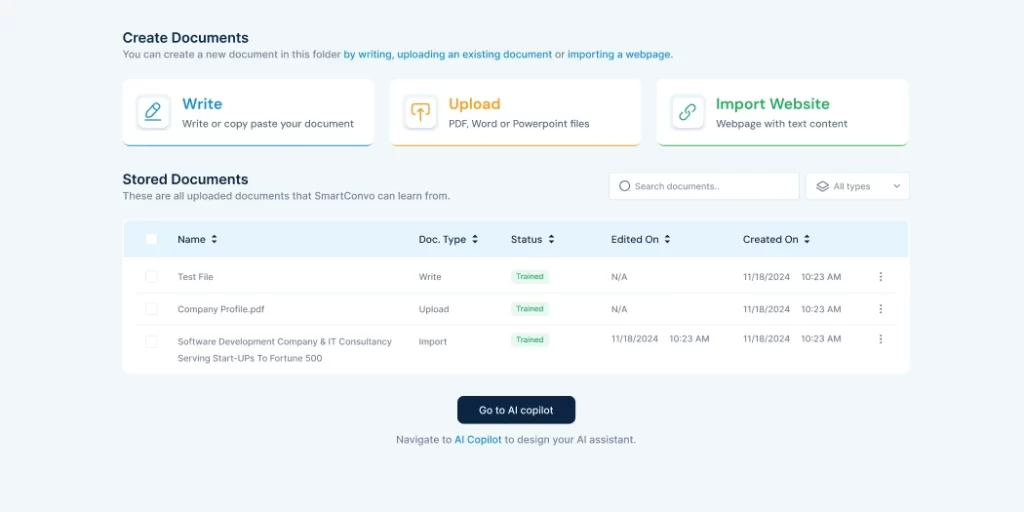The image size is (1024, 512).
Task: Open three-dot menu for Test File row
Action: coord(880,277)
